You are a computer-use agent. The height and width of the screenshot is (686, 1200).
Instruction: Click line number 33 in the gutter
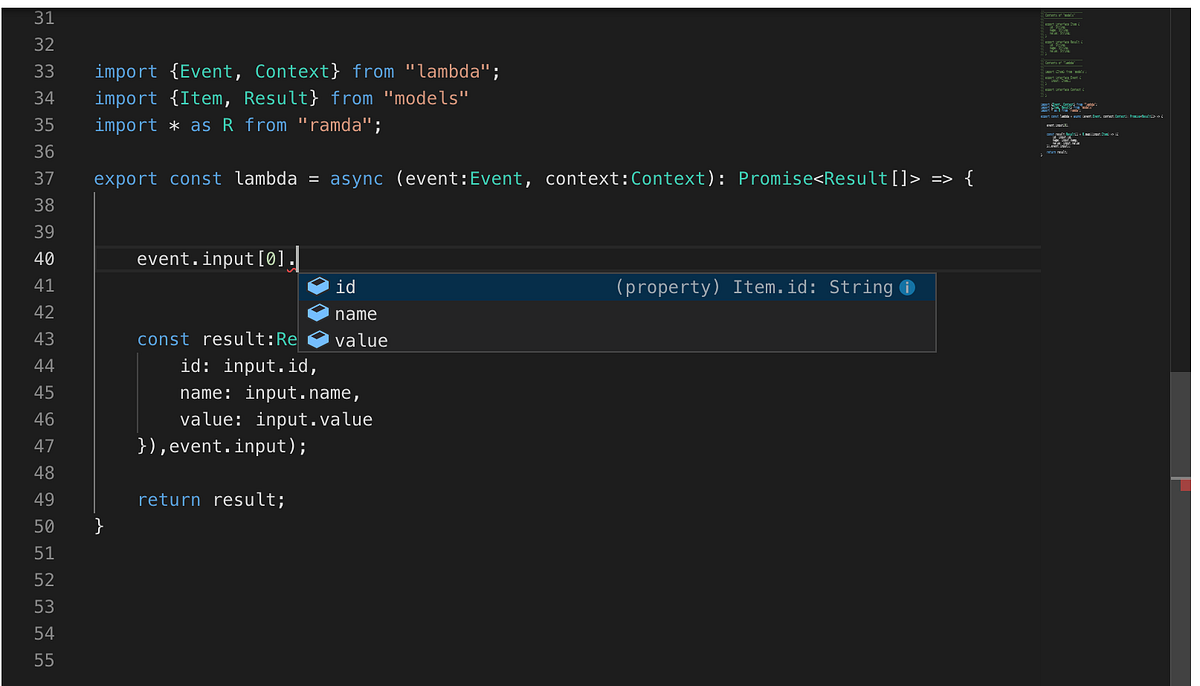tap(45, 71)
